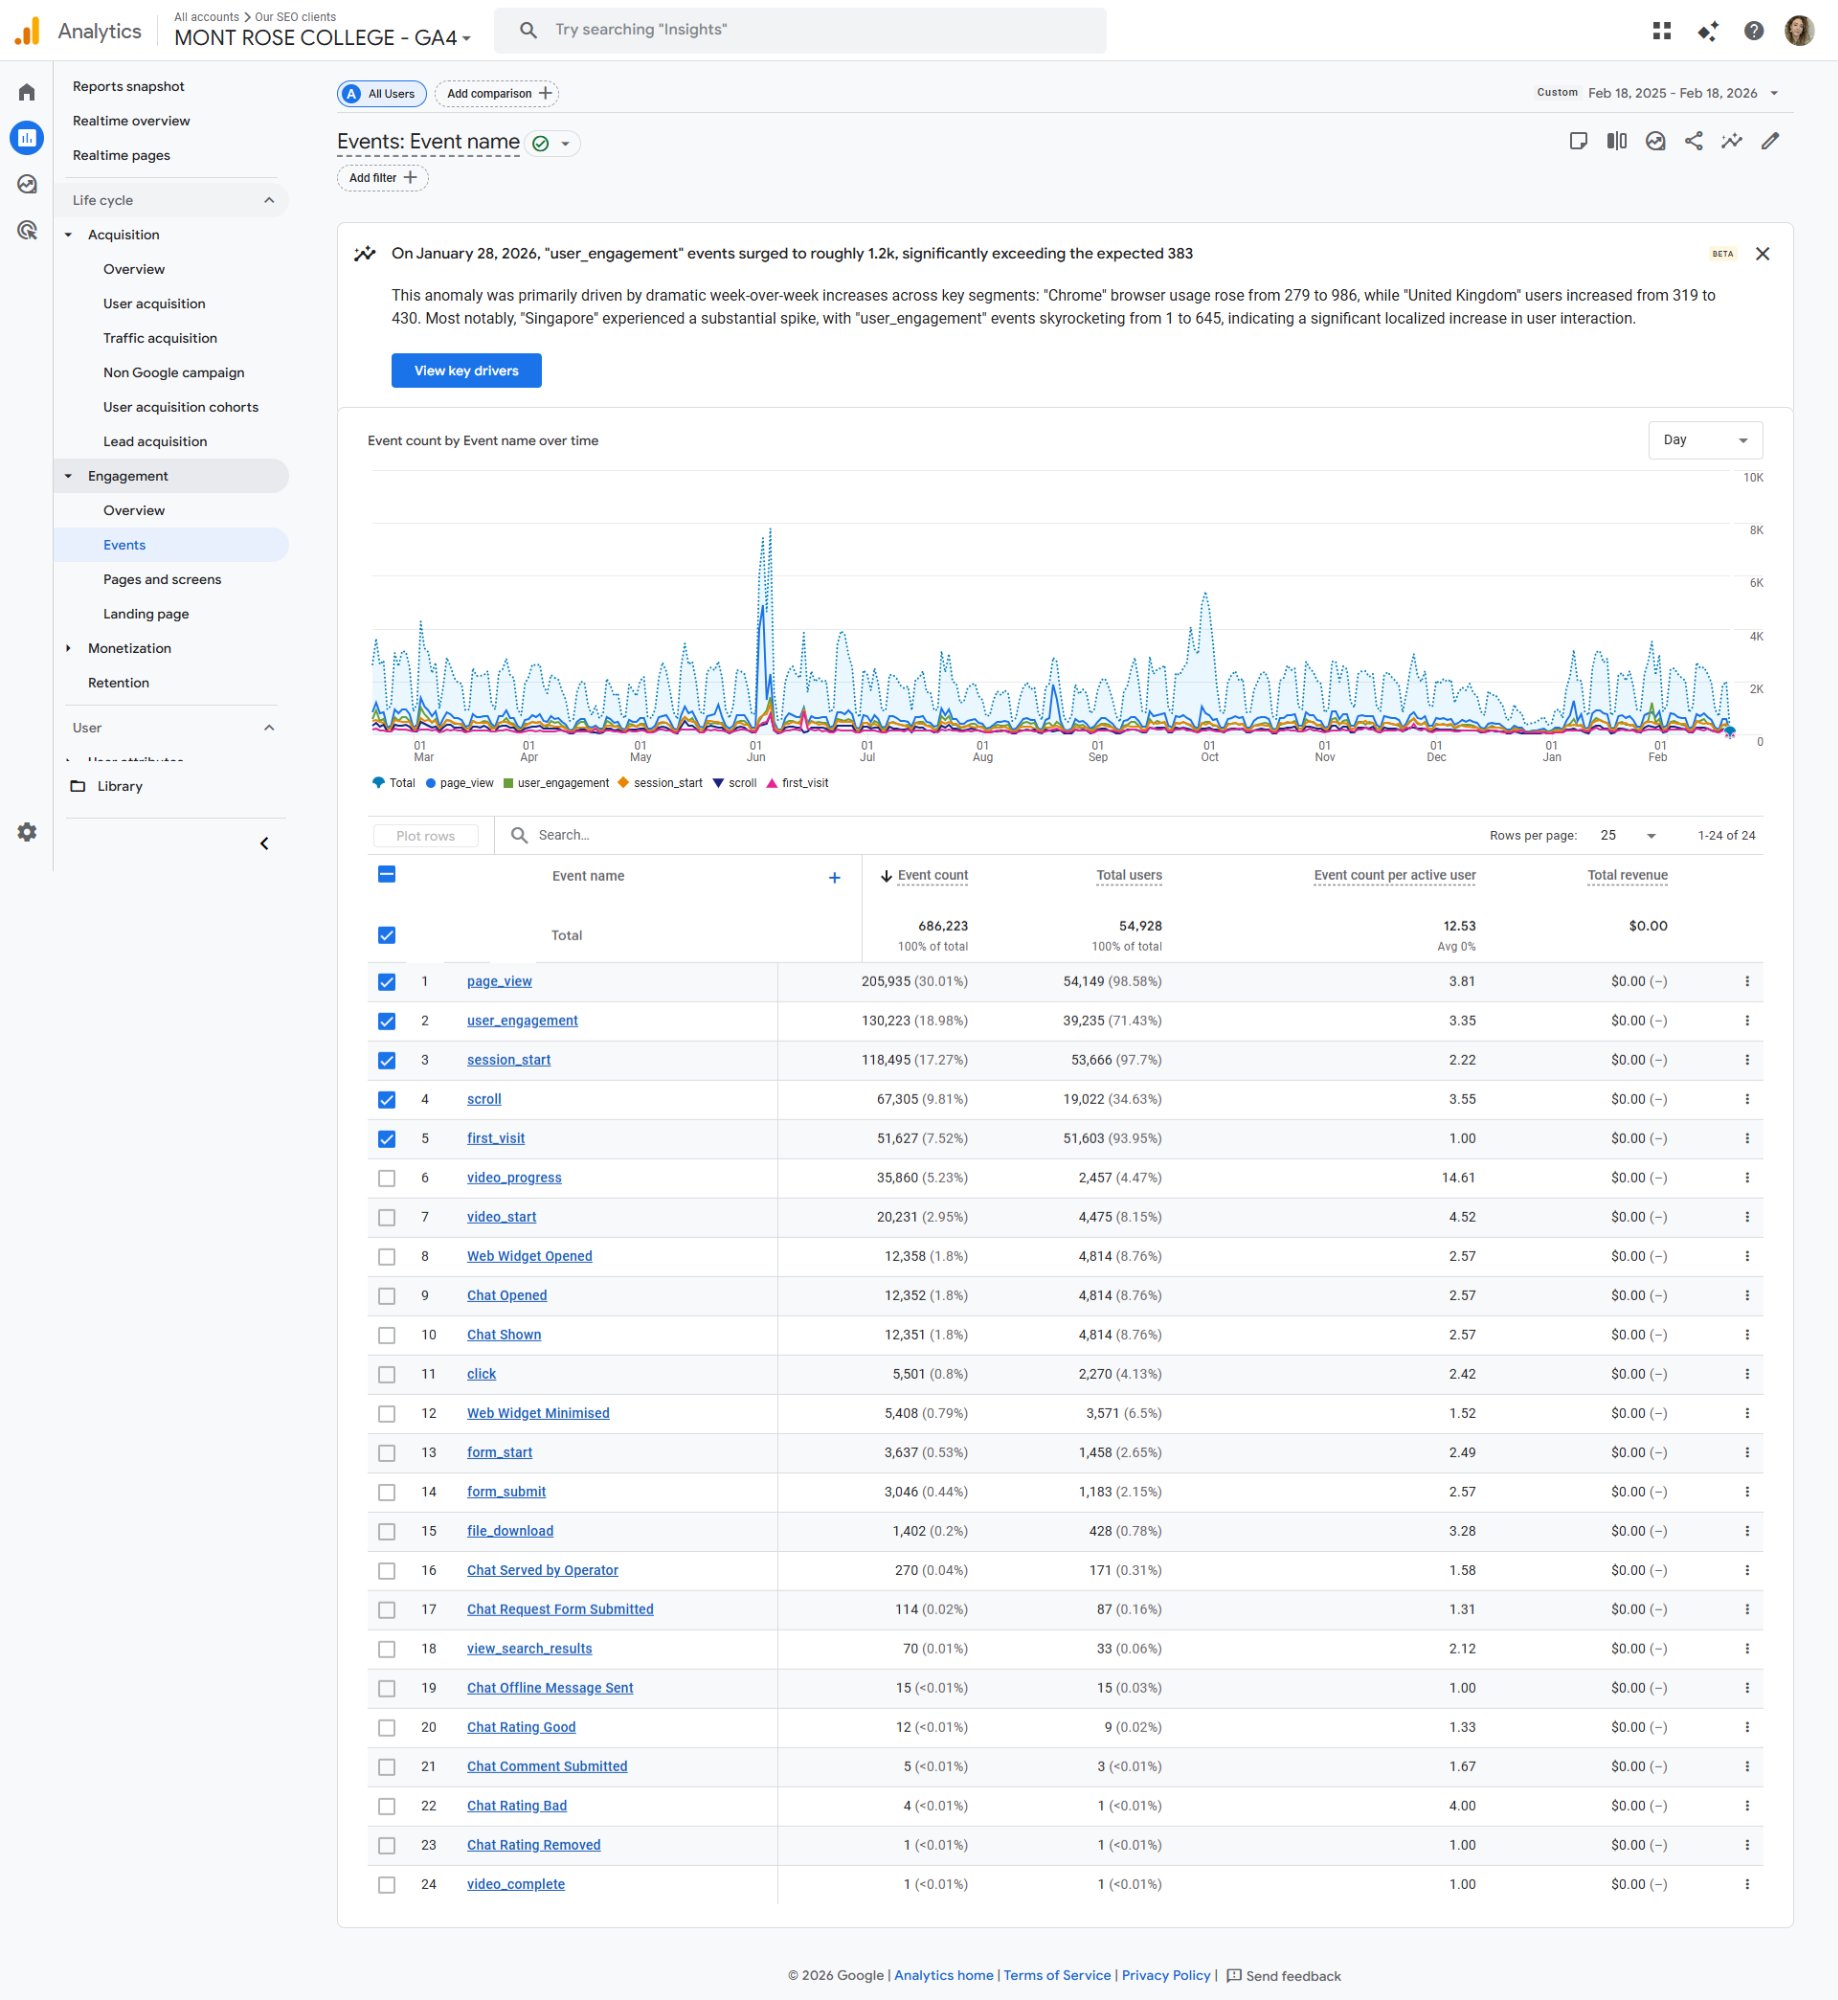This screenshot has height=2000, width=1838.
Task: Open the Rows per page dropdown
Action: (1628, 835)
